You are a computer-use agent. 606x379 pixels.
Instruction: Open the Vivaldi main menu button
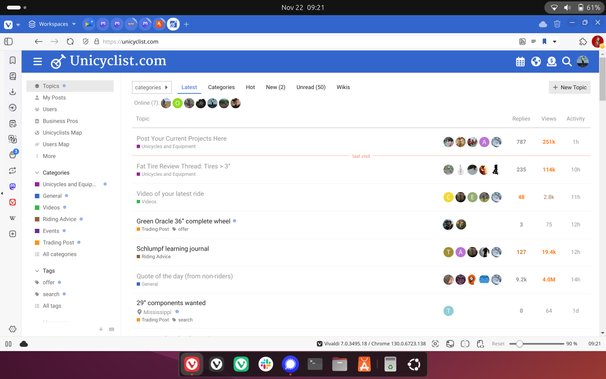(x=9, y=24)
